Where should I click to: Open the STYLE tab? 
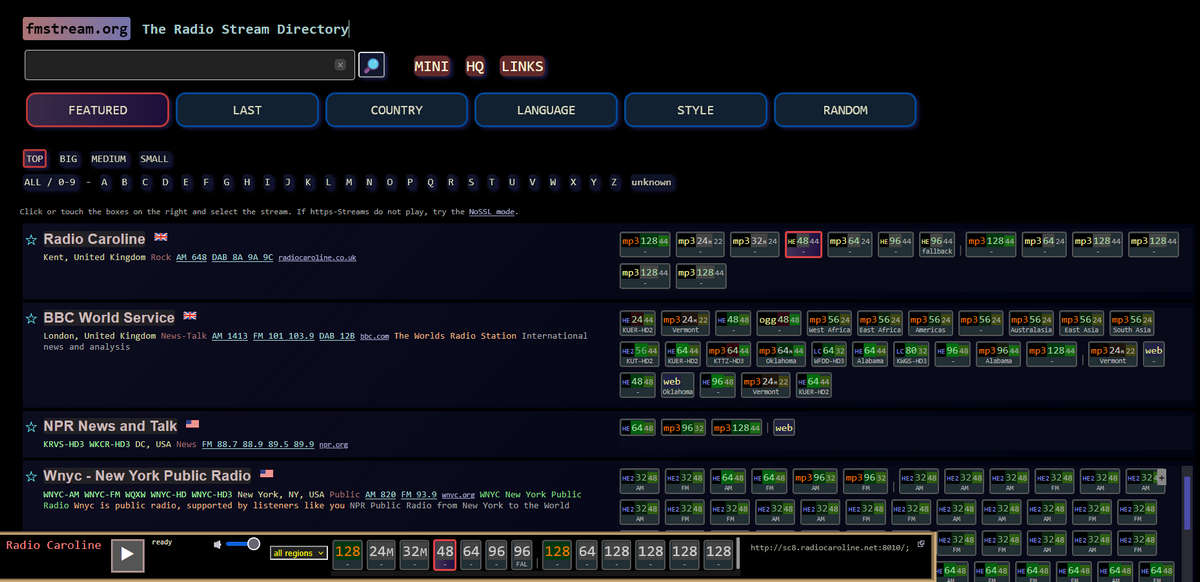coord(695,110)
